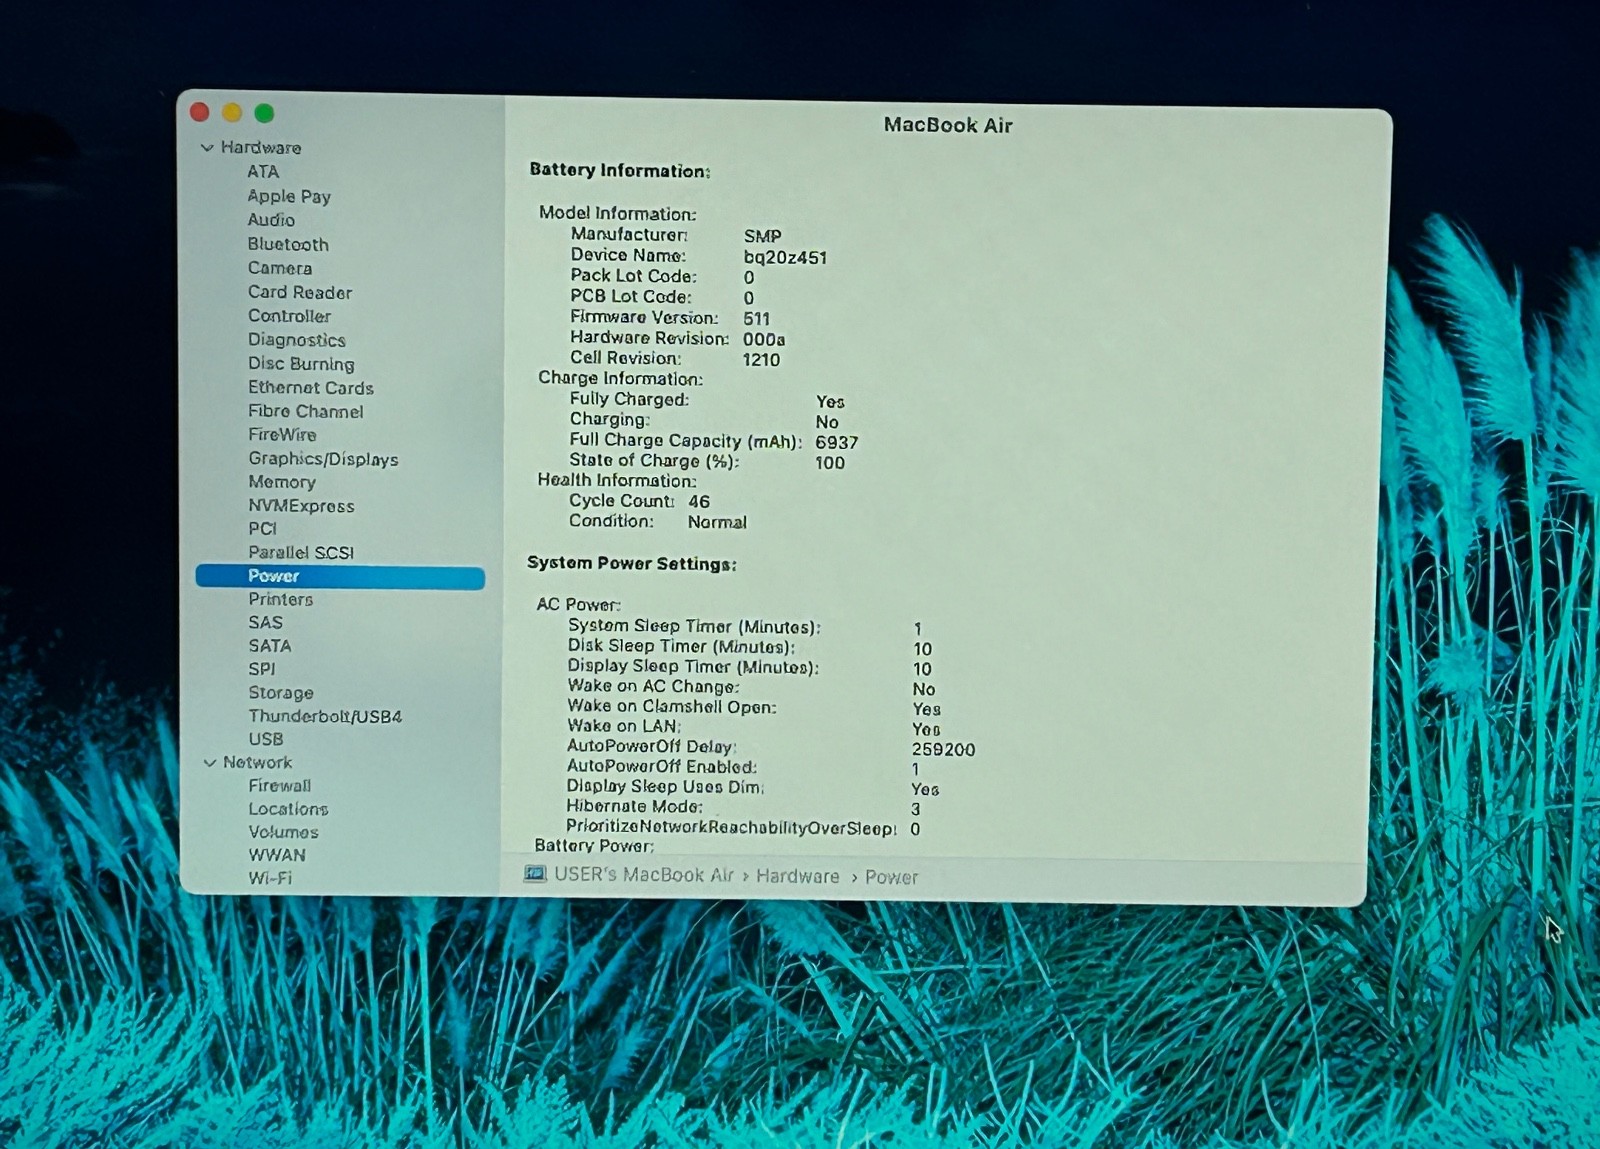
Task: Select SAS in the sidebar
Action: pyautogui.click(x=265, y=623)
